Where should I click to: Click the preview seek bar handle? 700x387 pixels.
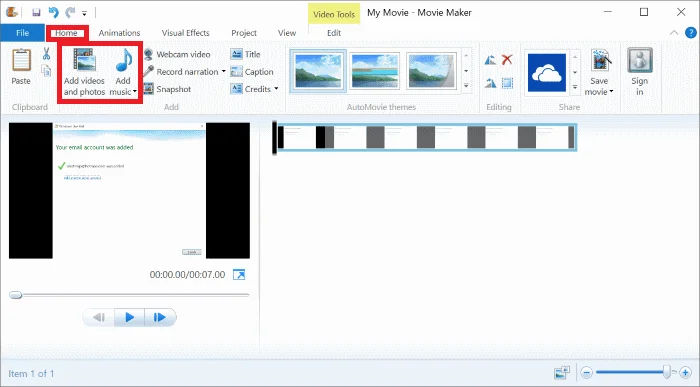[16, 295]
